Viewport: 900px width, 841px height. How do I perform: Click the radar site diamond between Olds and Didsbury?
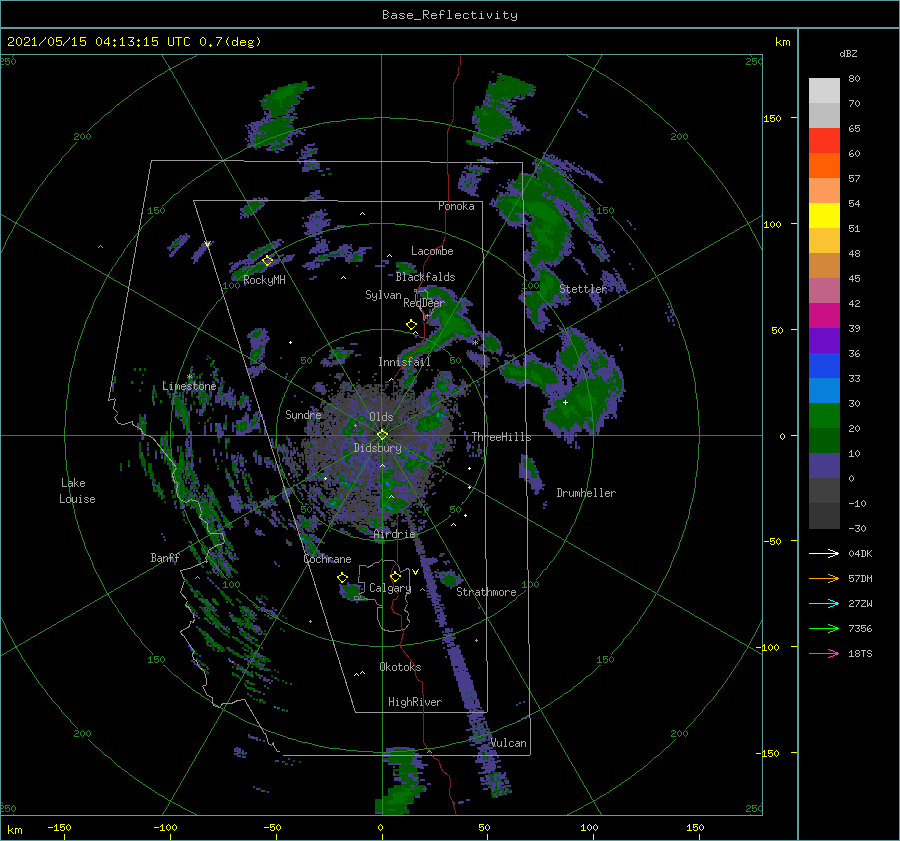click(x=382, y=435)
